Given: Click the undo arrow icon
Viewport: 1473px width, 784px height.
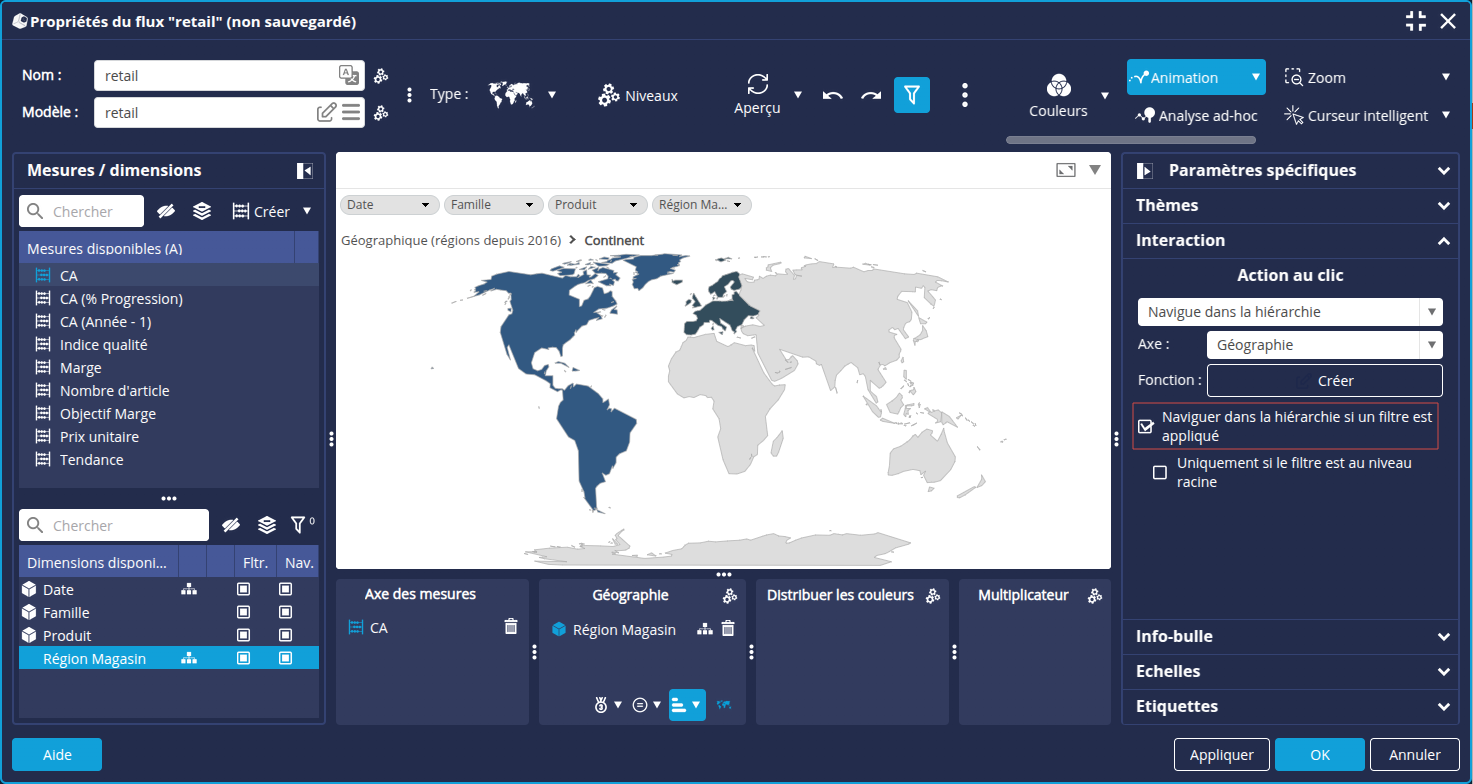Looking at the screenshot, I should [x=832, y=95].
